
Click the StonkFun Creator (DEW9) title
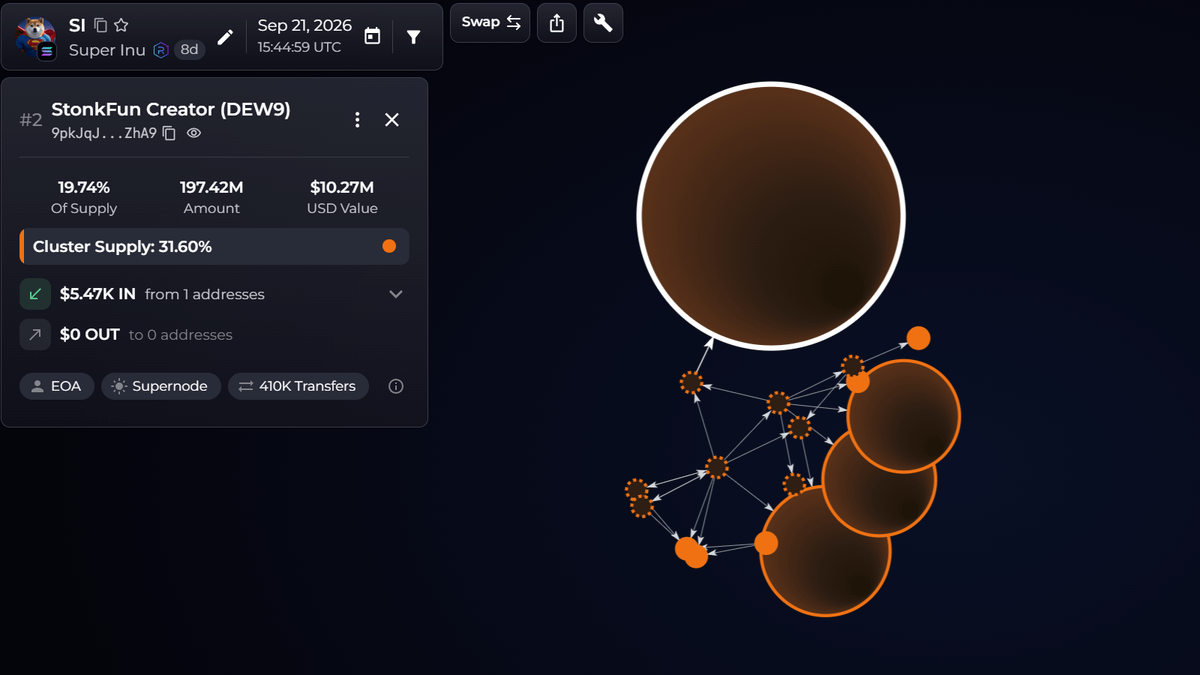click(171, 110)
